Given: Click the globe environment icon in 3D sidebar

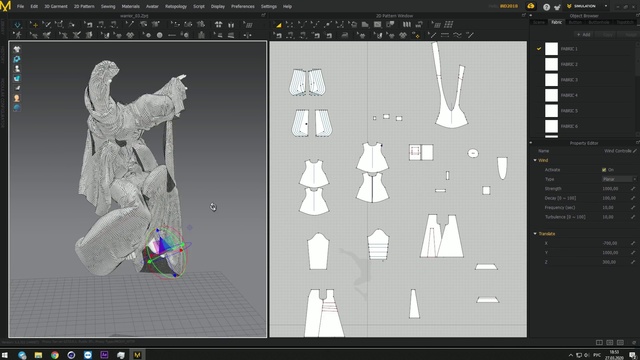Looking at the screenshot, I should pyautogui.click(x=17, y=108).
